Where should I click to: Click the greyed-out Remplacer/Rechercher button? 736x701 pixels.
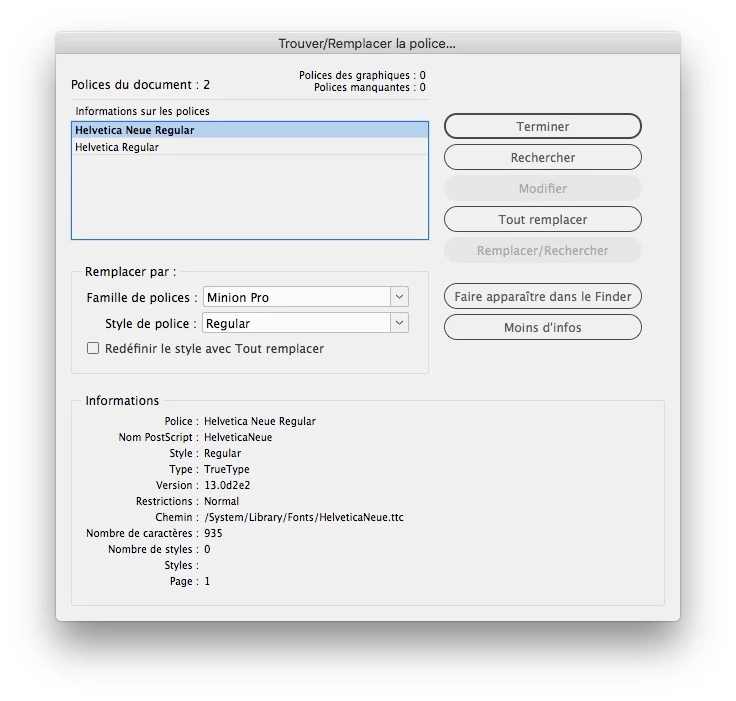pos(543,250)
